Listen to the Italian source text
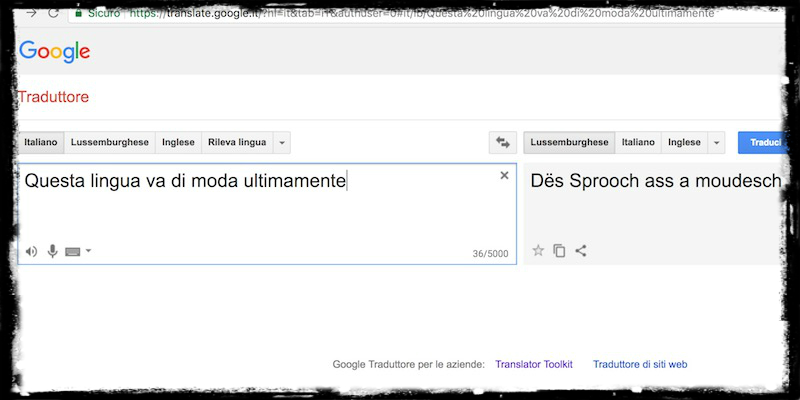800x400 pixels. pyautogui.click(x=31, y=251)
